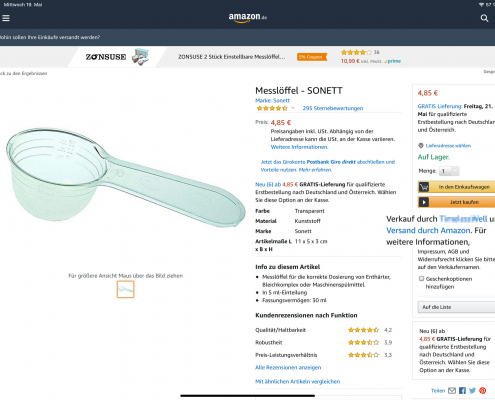Open Marke: Sonett brand link
Screen dimensions: 495x400
click(x=272, y=100)
